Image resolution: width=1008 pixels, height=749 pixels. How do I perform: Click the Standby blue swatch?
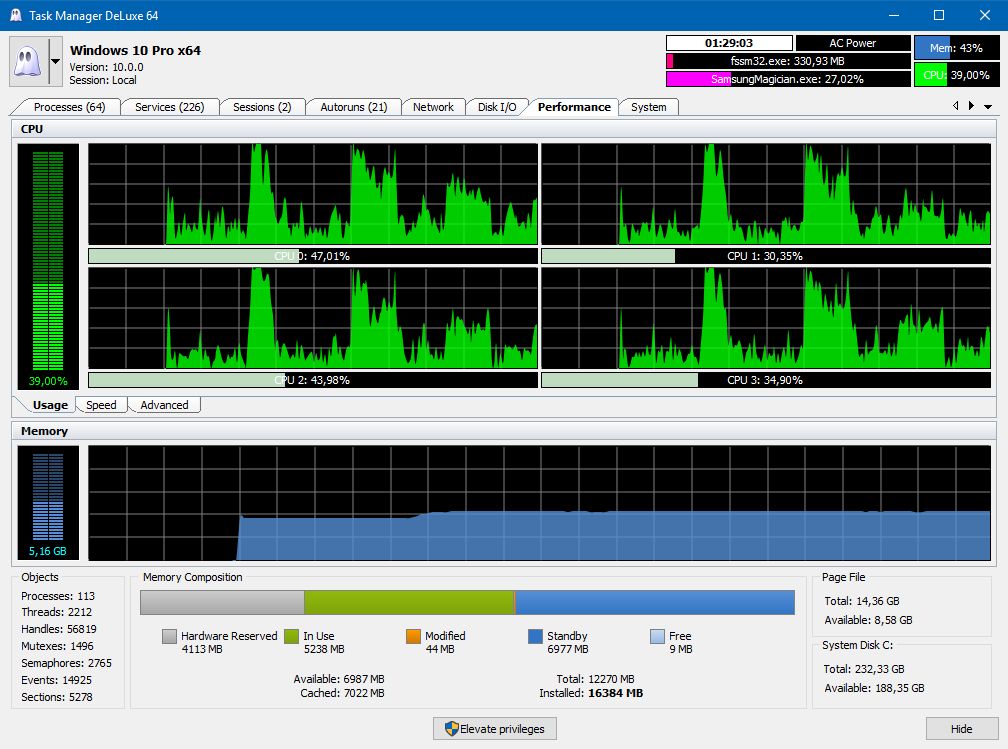tap(535, 636)
